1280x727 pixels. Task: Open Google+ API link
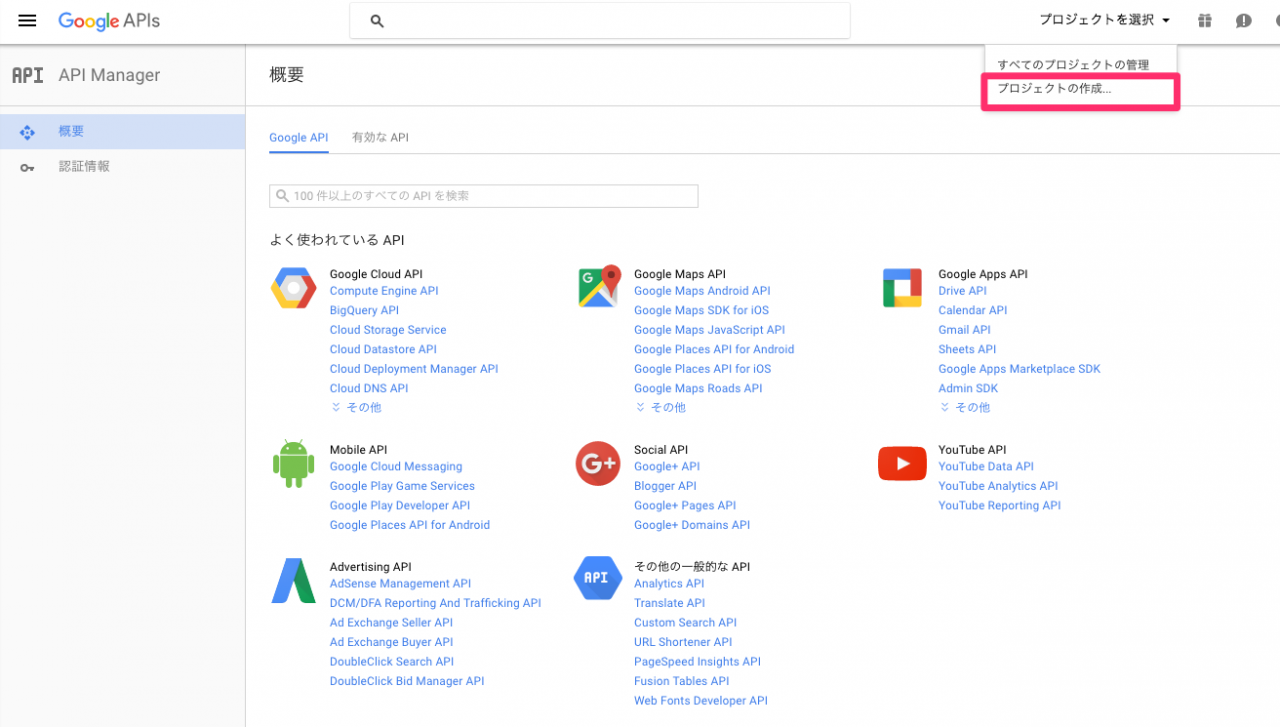pyautogui.click(x=667, y=466)
